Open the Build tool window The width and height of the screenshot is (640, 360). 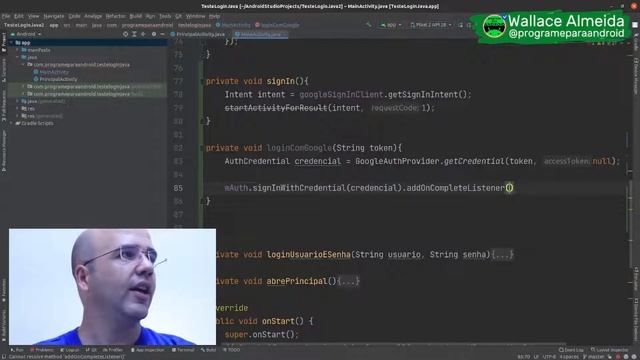tap(208, 350)
